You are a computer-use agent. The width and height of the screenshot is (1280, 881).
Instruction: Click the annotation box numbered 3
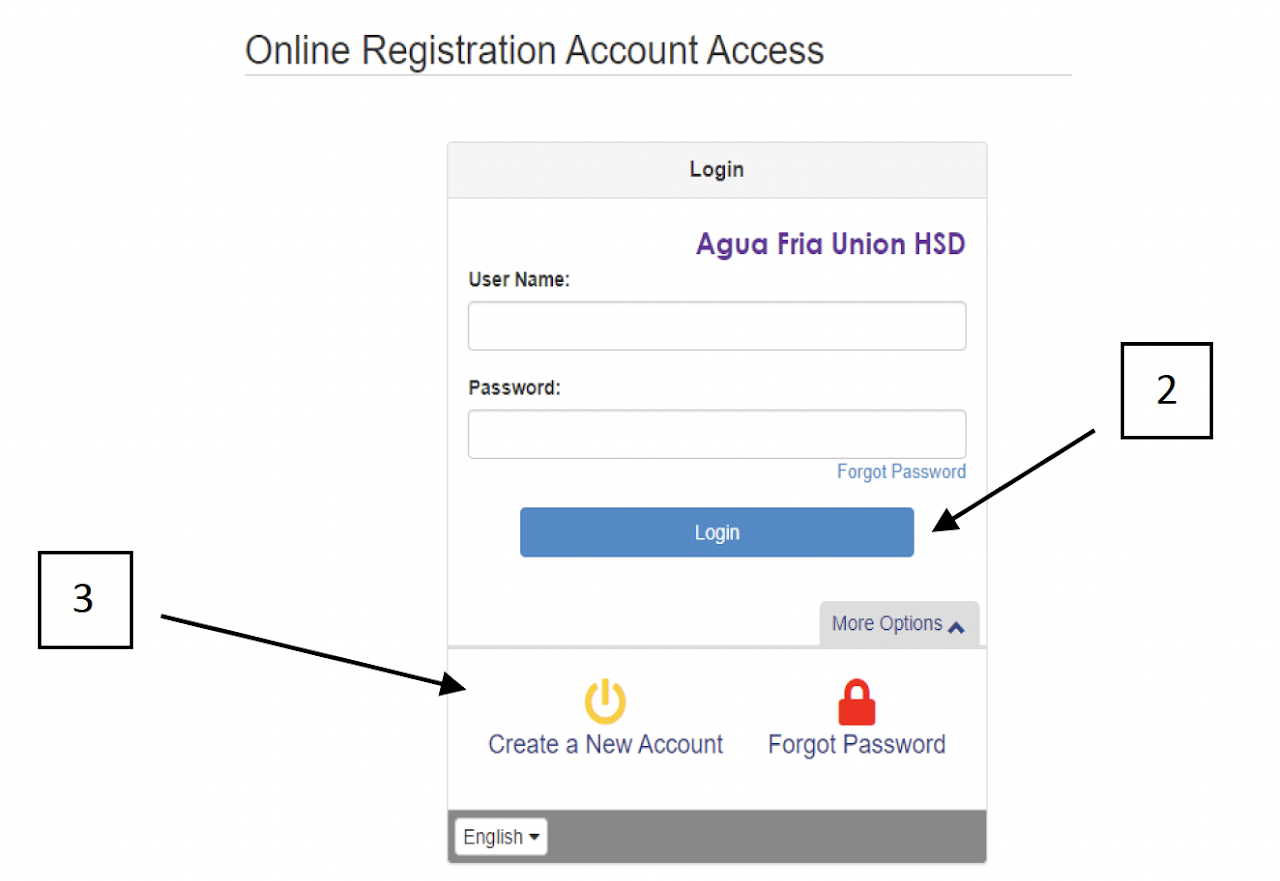tap(85, 599)
